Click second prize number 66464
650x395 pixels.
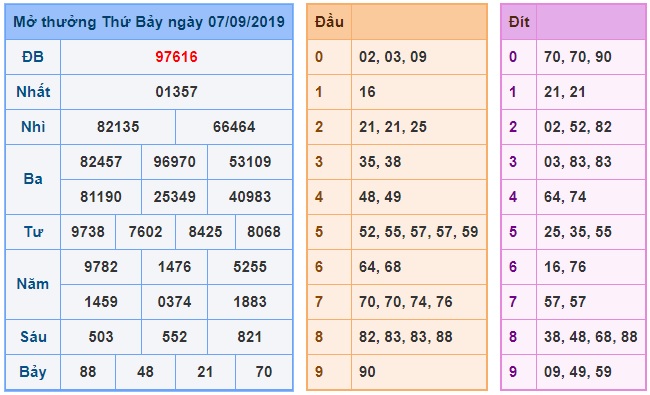(x=234, y=127)
